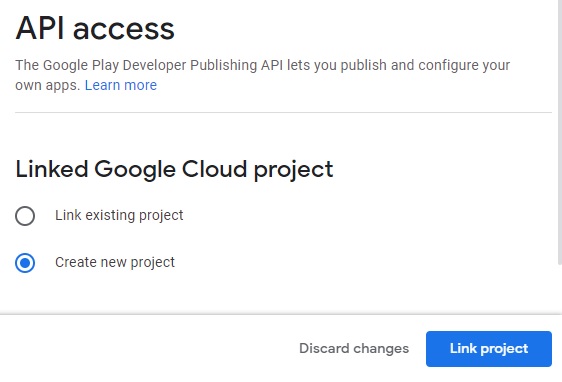
Task: Click the 'Link existing project' label text
Action: (119, 215)
